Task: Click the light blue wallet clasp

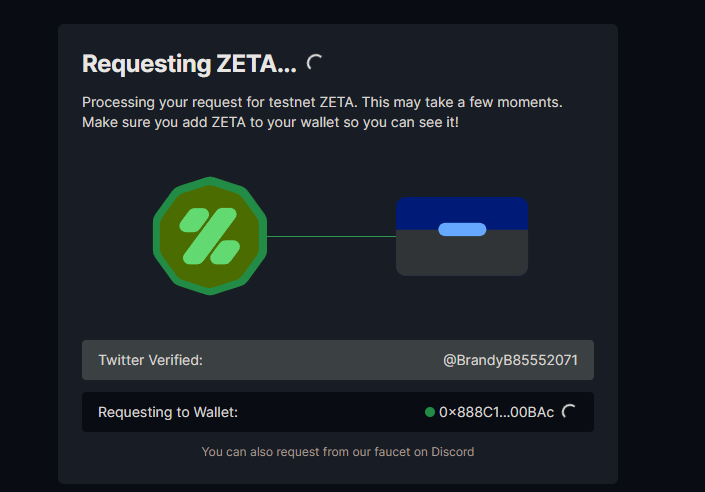Action: coord(462,229)
